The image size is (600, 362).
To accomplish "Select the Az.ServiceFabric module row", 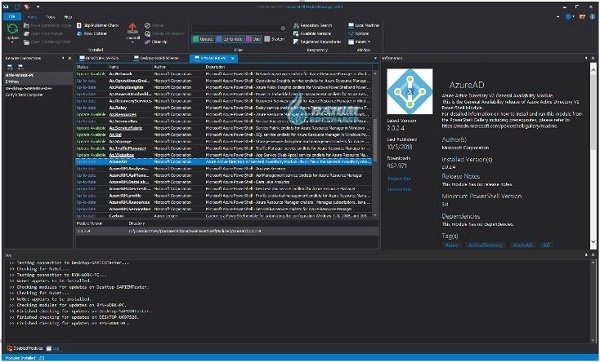I will pos(224,128).
